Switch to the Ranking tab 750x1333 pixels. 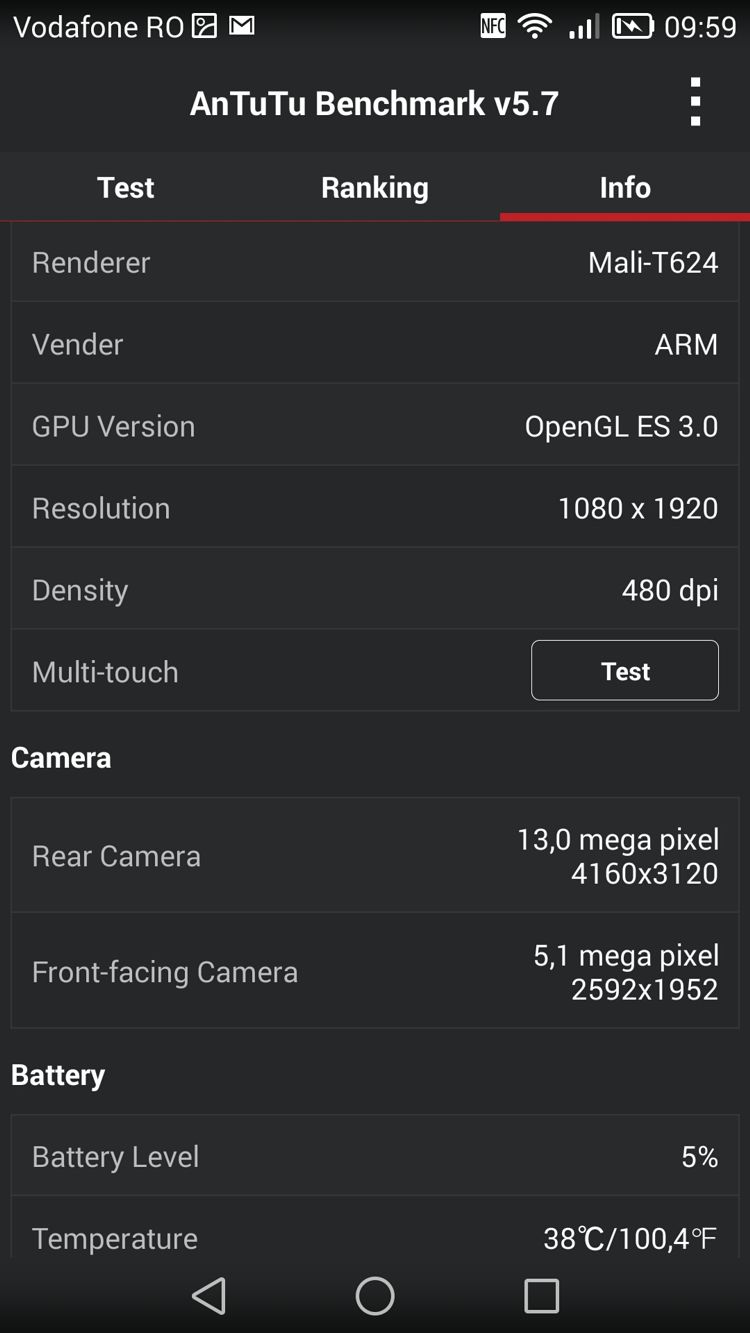(x=375, y=187)
